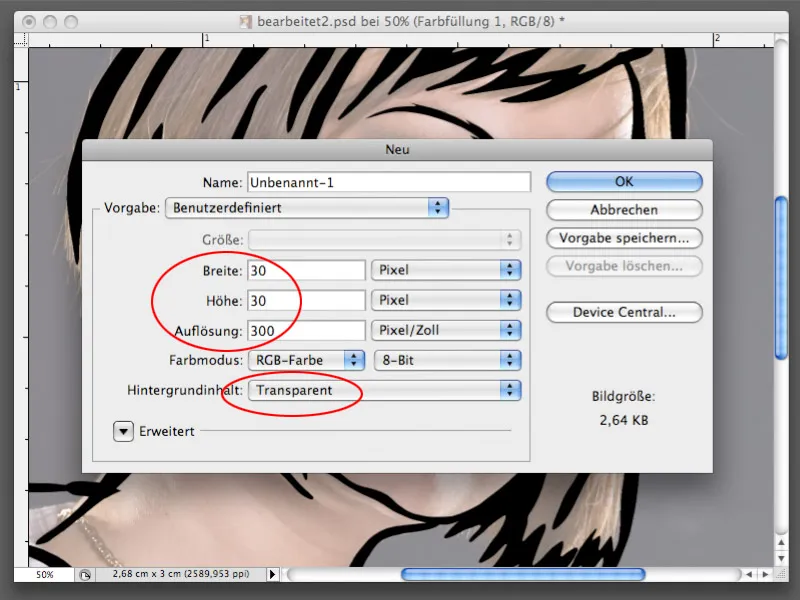Click the Bildgröße 2,64 KB value

pos(623,420)
